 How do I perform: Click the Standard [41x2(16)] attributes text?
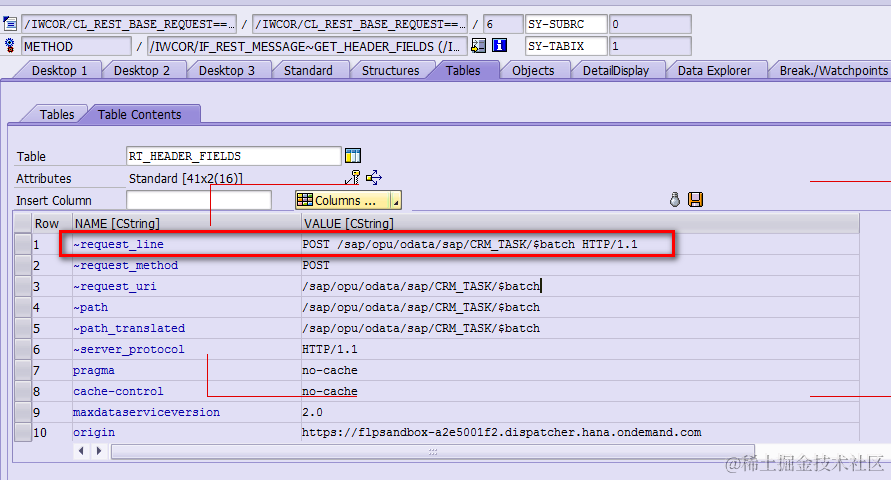click(x=186, y=178)
